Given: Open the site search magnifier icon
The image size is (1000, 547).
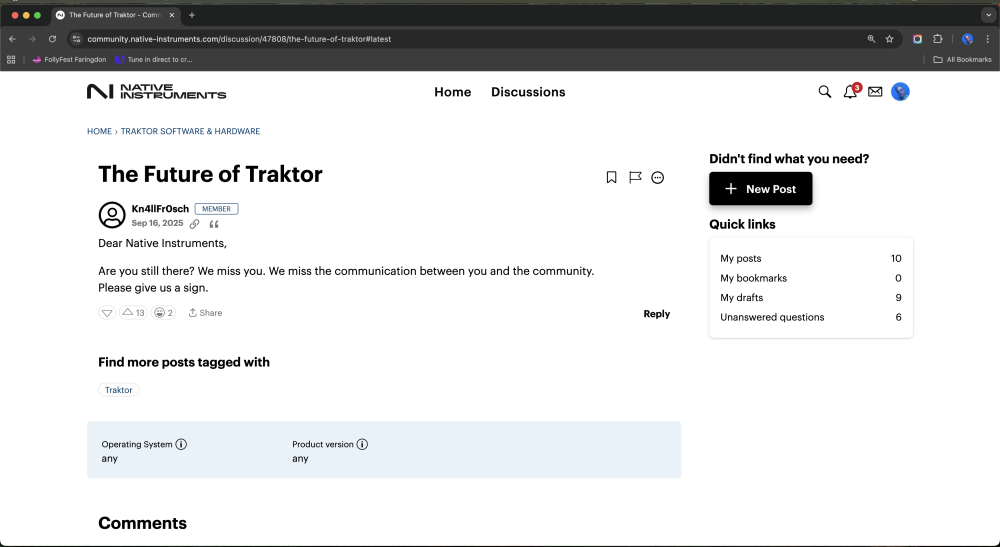Looking at the screenshot, I should pos(825,92).
